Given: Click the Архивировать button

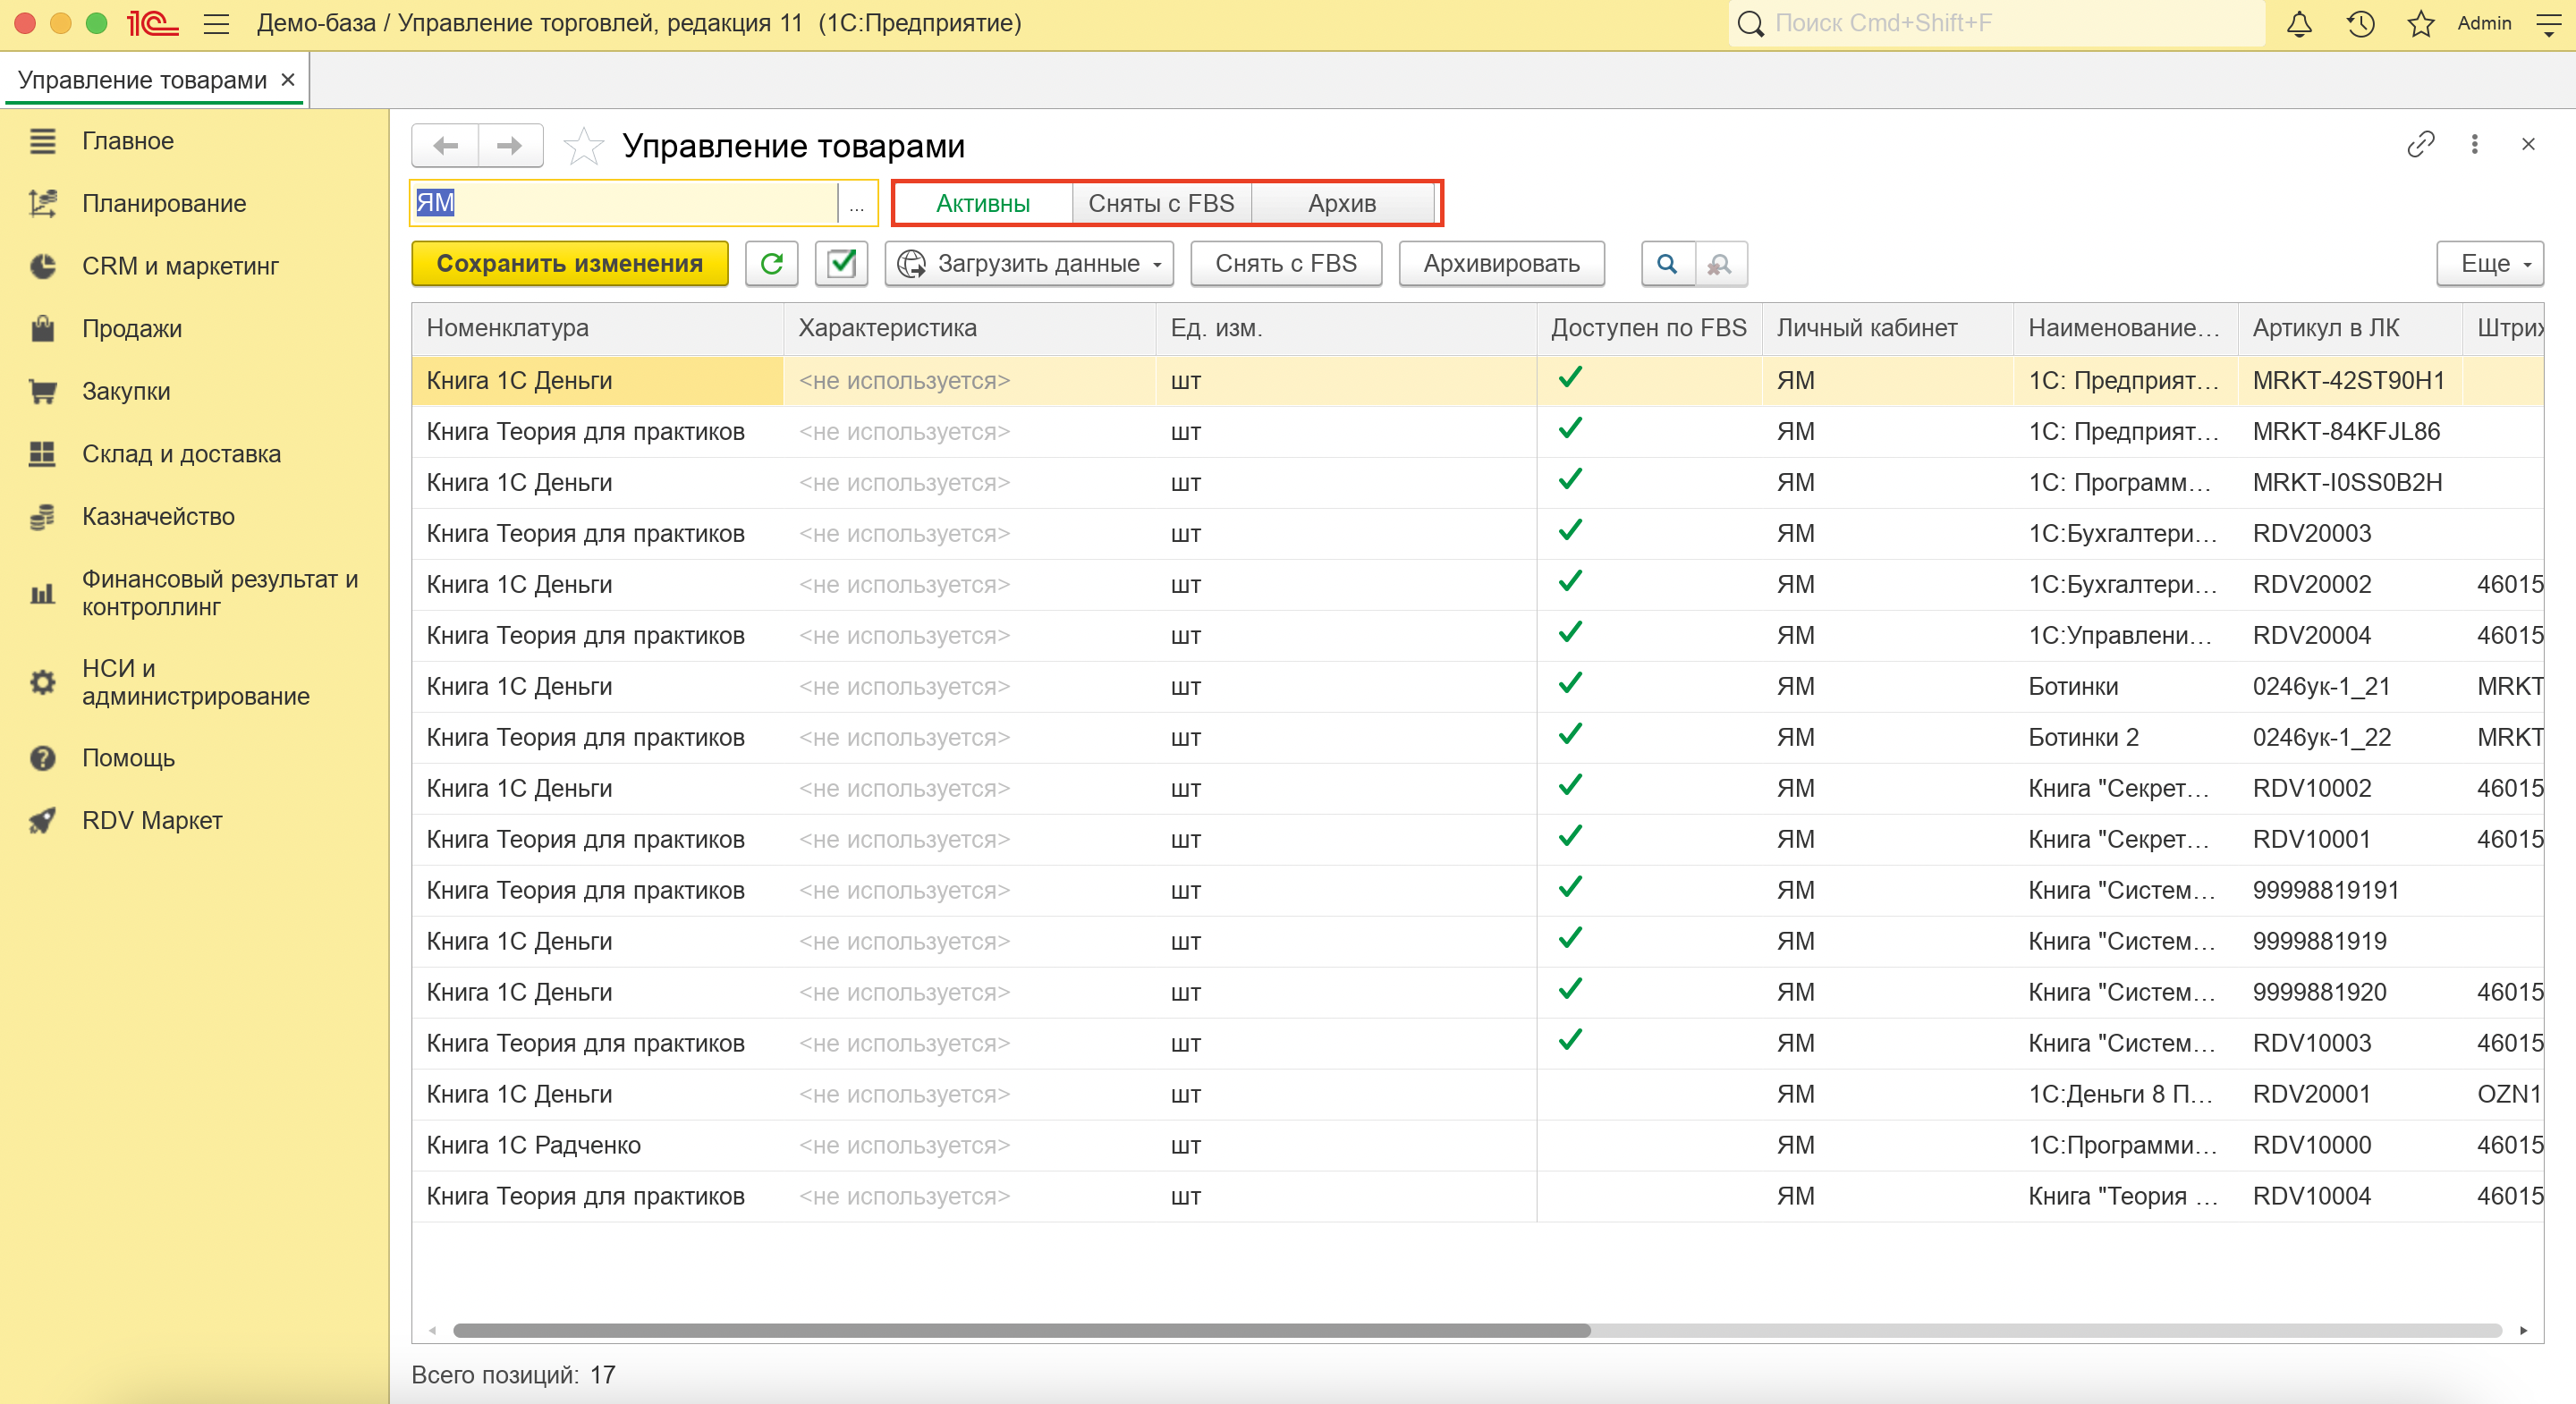Looking at the screenshot, I should [x=1501, y=263].
